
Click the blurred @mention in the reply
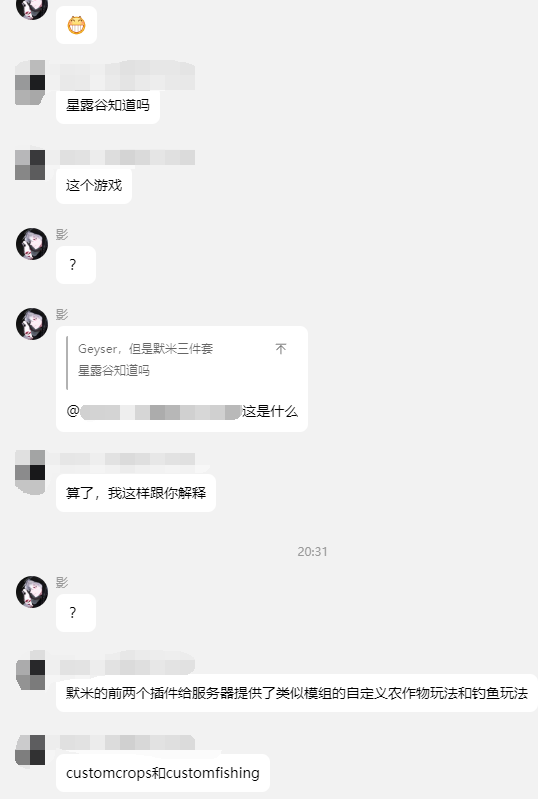(154, 412)
